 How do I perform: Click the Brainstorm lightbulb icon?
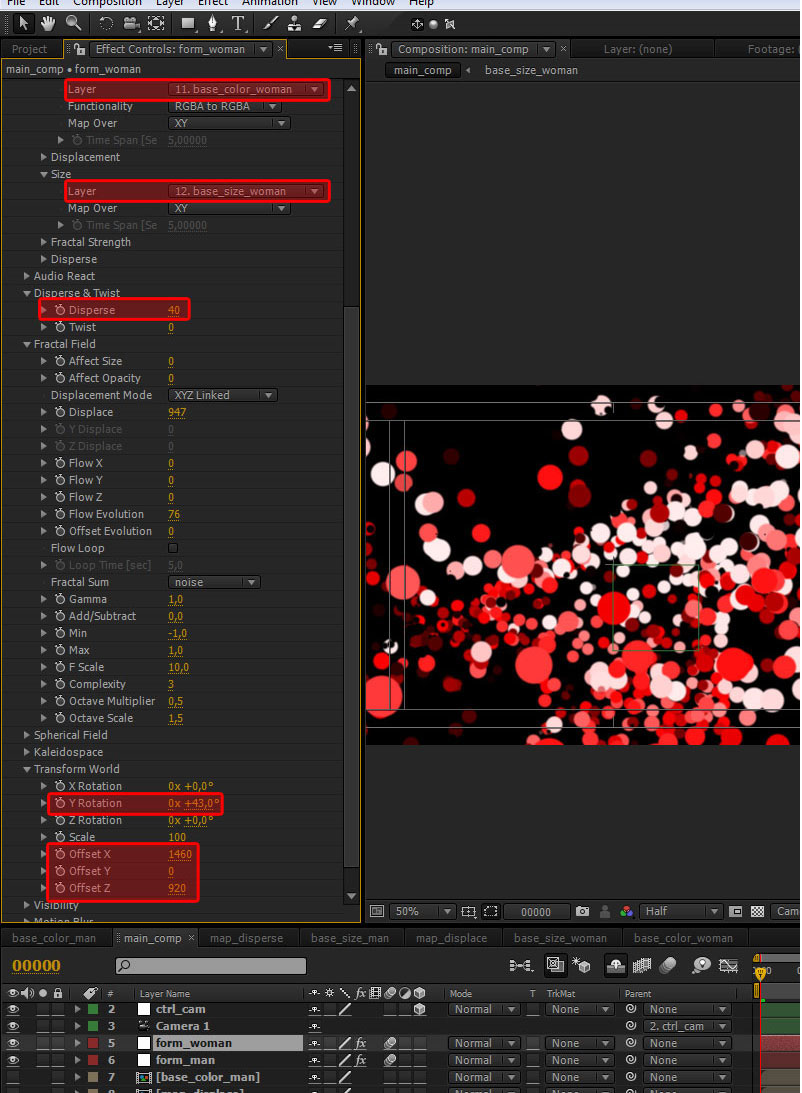[x=702, y=965]
